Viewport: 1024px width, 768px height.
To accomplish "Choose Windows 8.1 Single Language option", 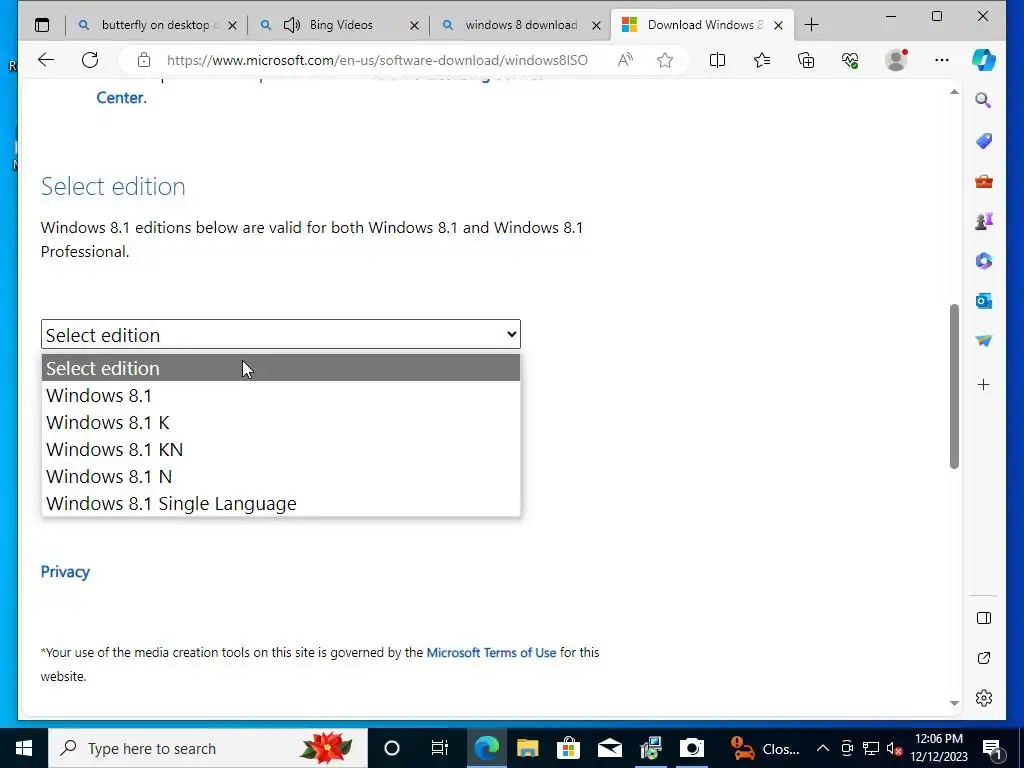I will (281, 504).
